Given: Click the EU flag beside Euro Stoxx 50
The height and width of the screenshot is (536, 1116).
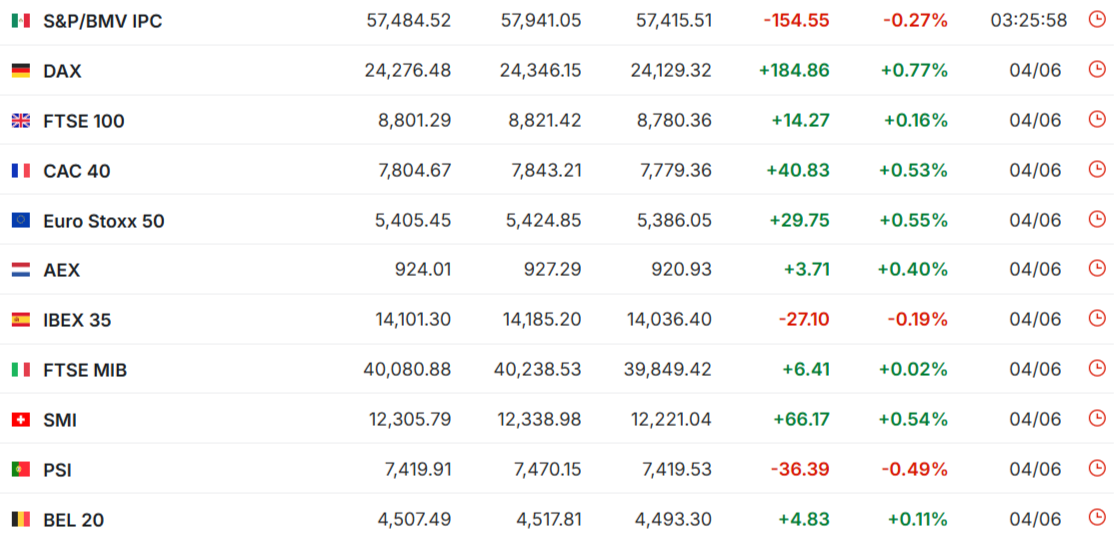Looking at the screenshot, I should click(21, 221).
